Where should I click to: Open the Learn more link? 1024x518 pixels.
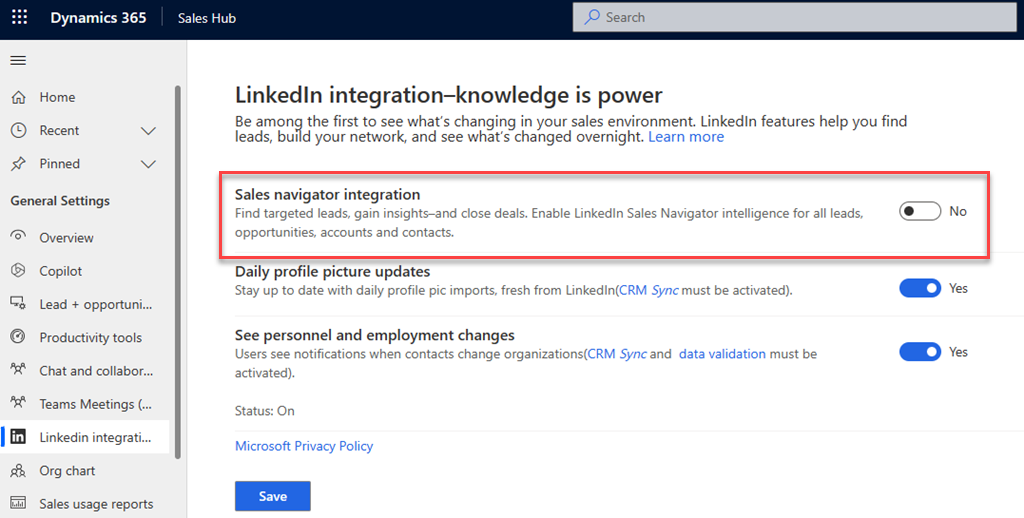pyautogui.click(x=686, y=137)
